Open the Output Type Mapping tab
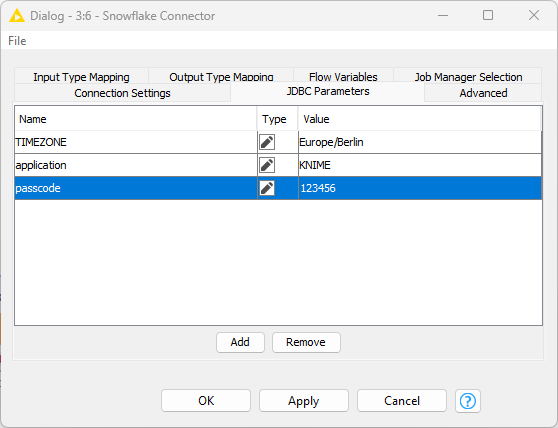Image resolution: width=558 pixels, height=428 pixels. [221, 76]
